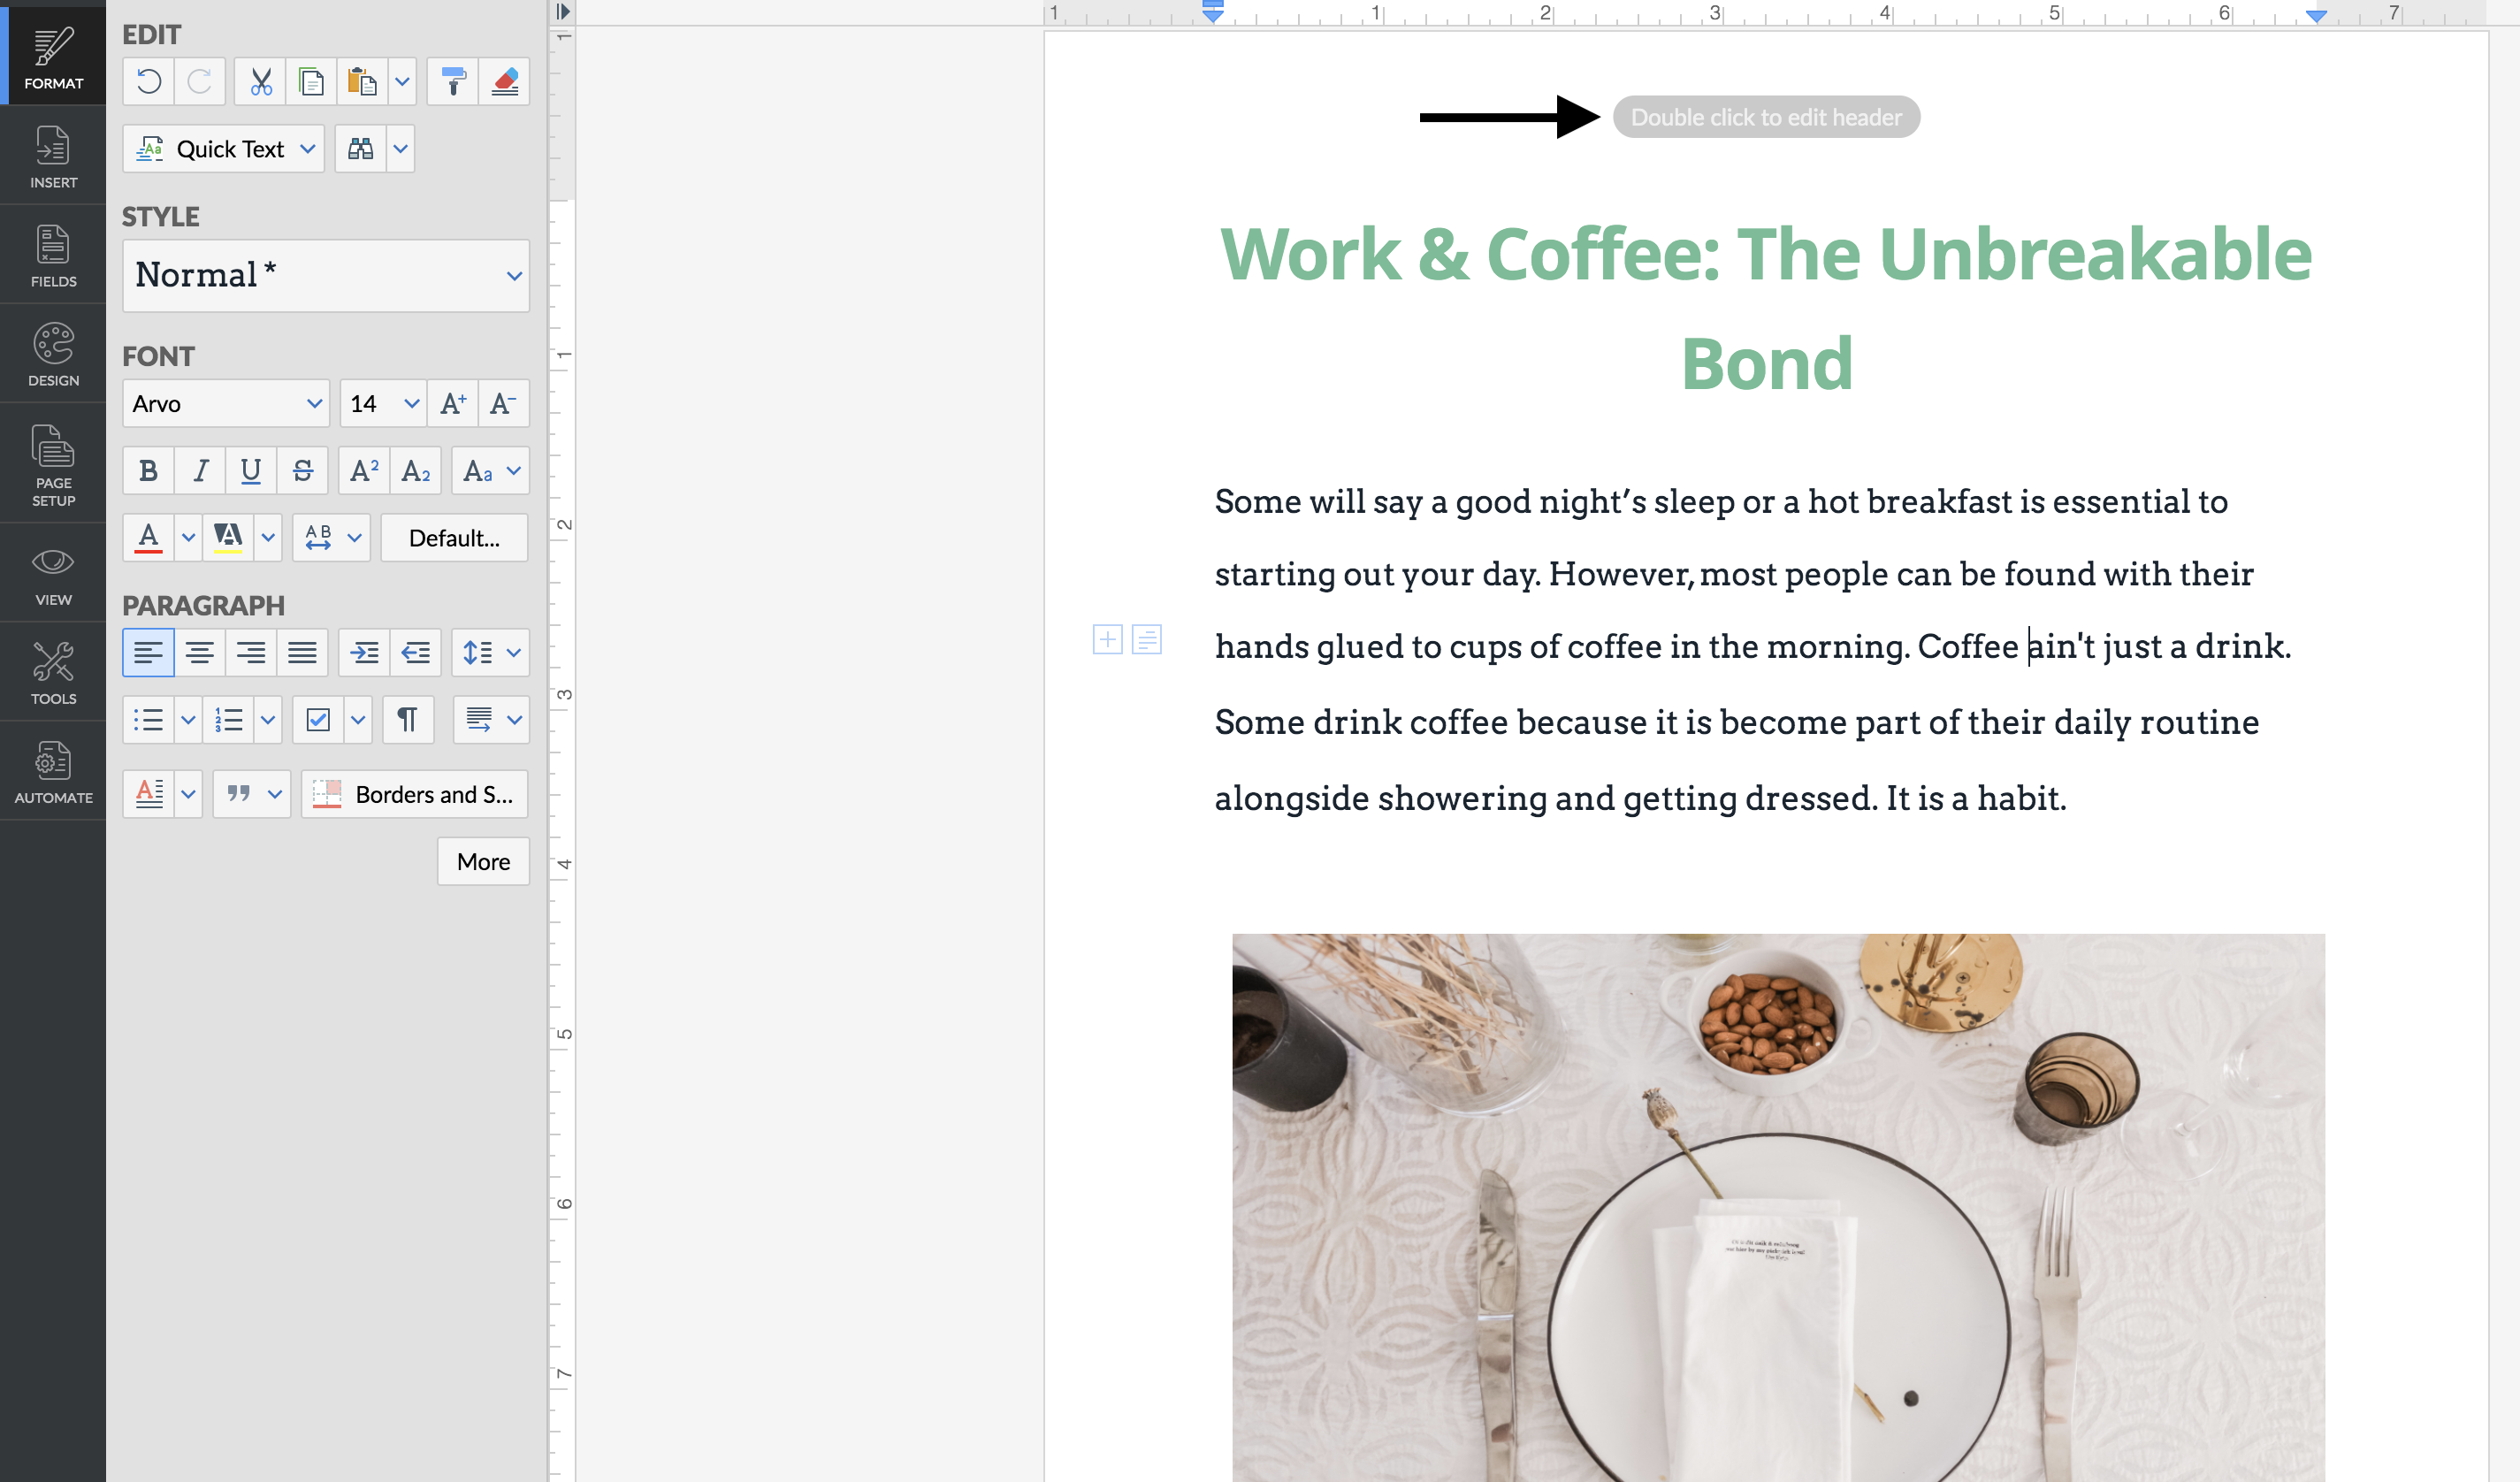Screen dimensions: 2520x1482
Task: Click the More button
Action: (483, 862)
